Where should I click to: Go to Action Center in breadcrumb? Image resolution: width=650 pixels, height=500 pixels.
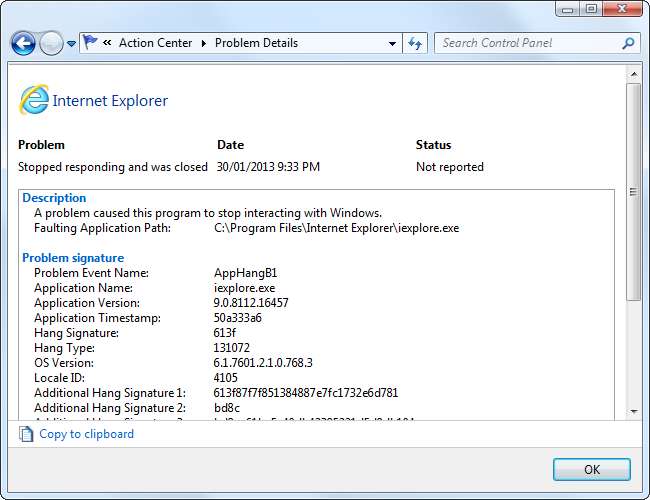(x=155, y=43)
